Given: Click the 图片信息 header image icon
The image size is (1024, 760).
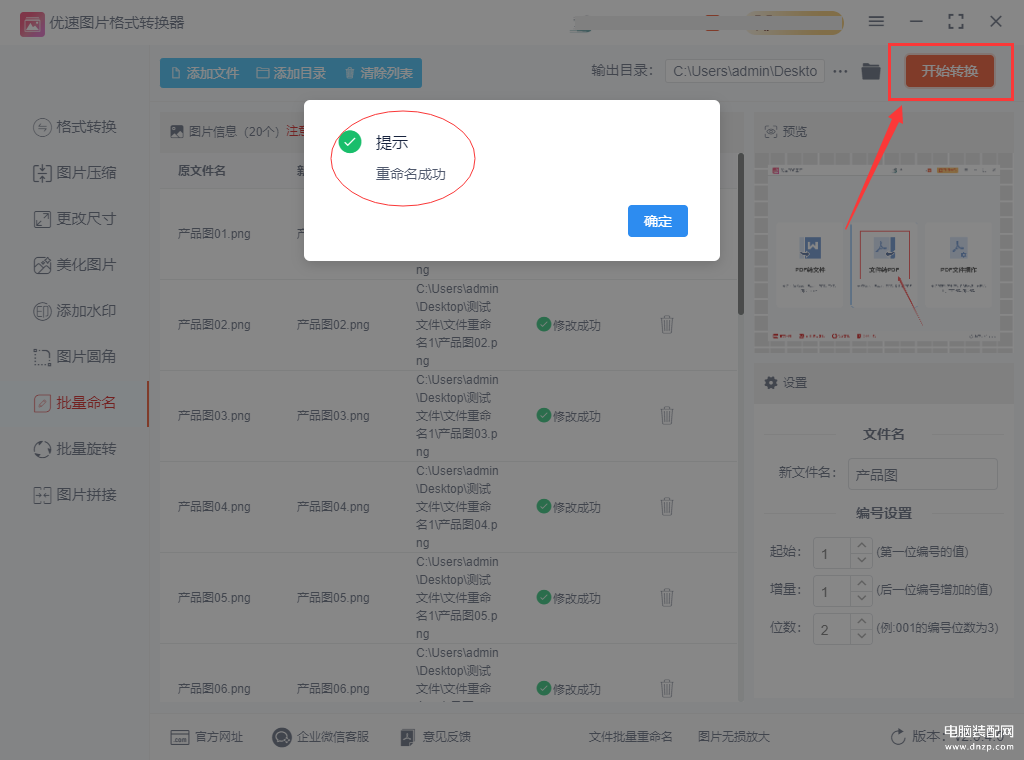Looking at the screenshot, I should click(176, 132).
